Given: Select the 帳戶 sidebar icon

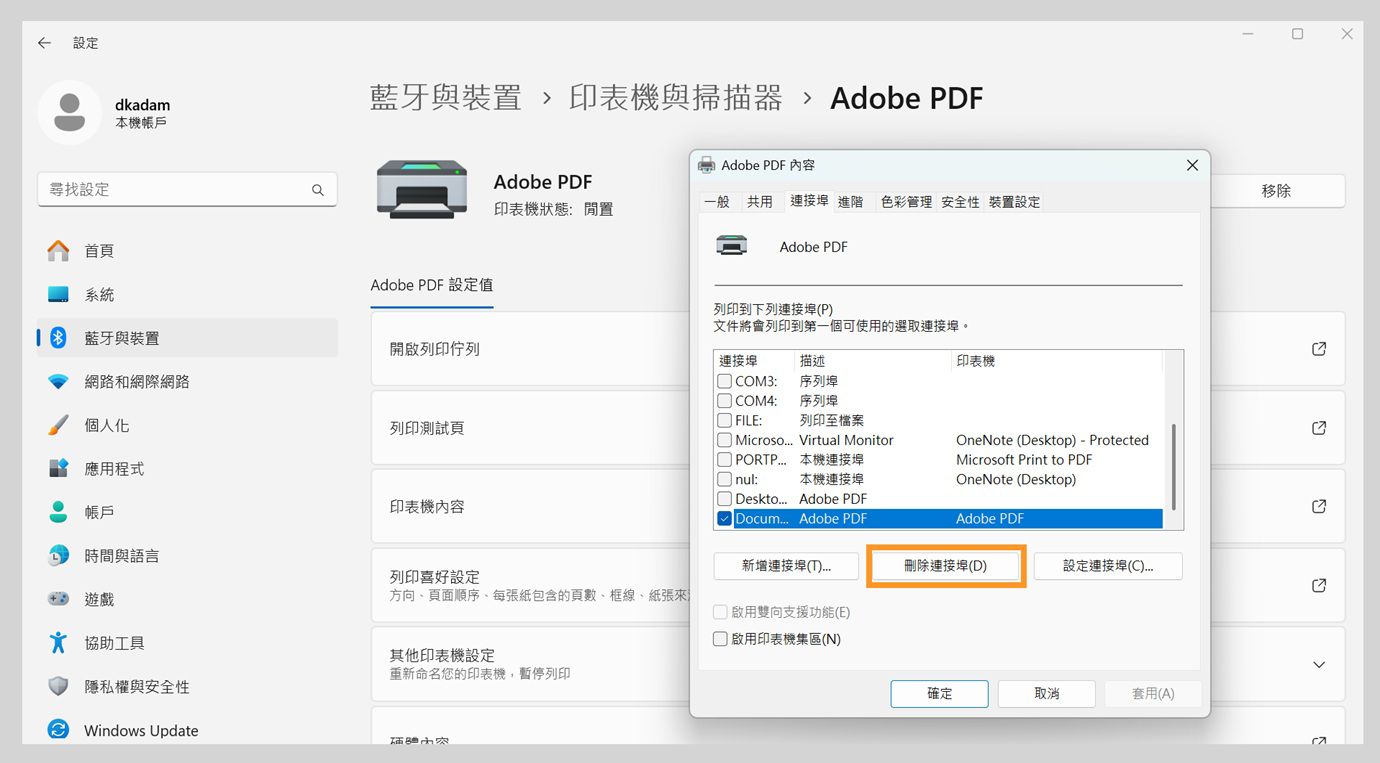Looking at the screenshot, I should [x=57, y=512].
